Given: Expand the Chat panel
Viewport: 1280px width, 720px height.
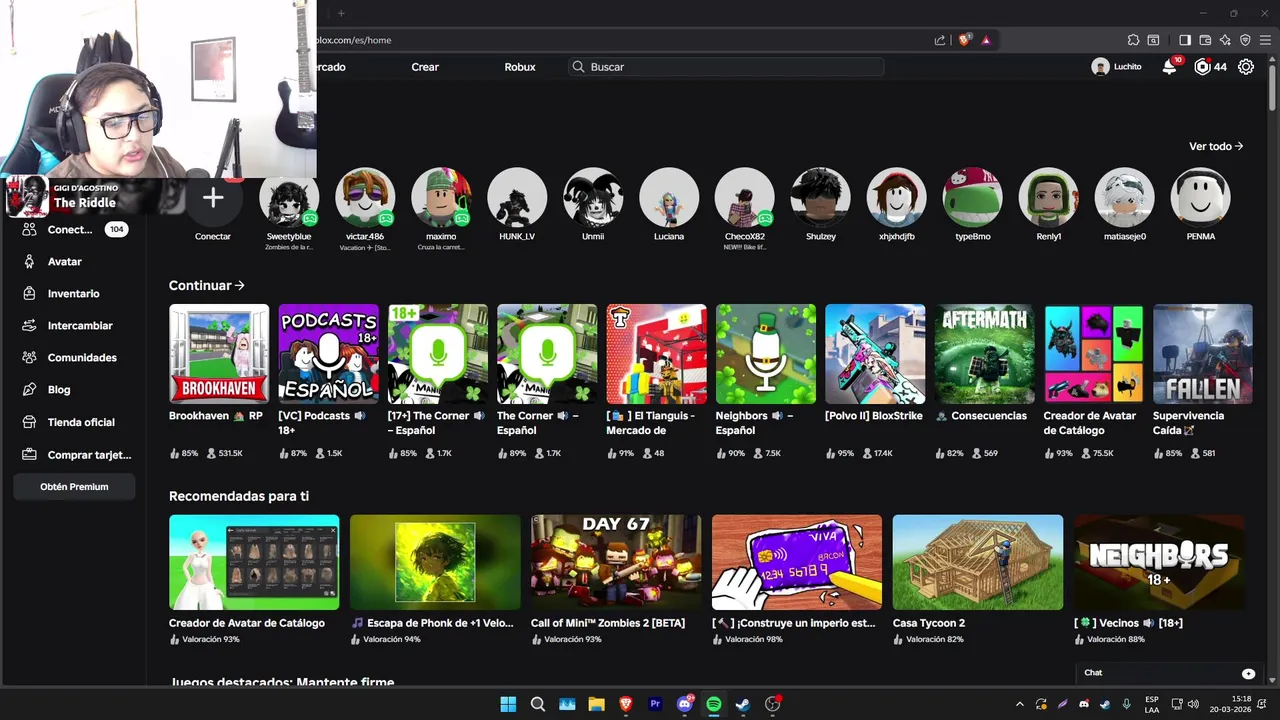Looking at the screenshot, I should click(x=1170, y=673).
